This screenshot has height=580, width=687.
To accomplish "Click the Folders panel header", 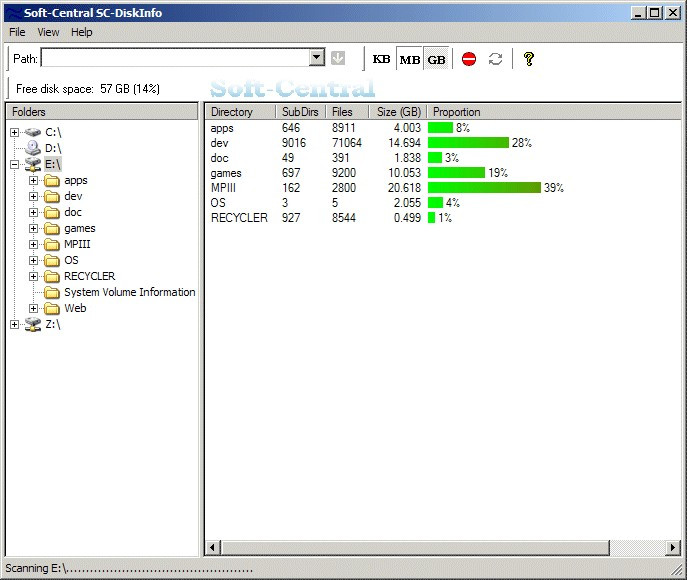I will click(x=102, y=112).
